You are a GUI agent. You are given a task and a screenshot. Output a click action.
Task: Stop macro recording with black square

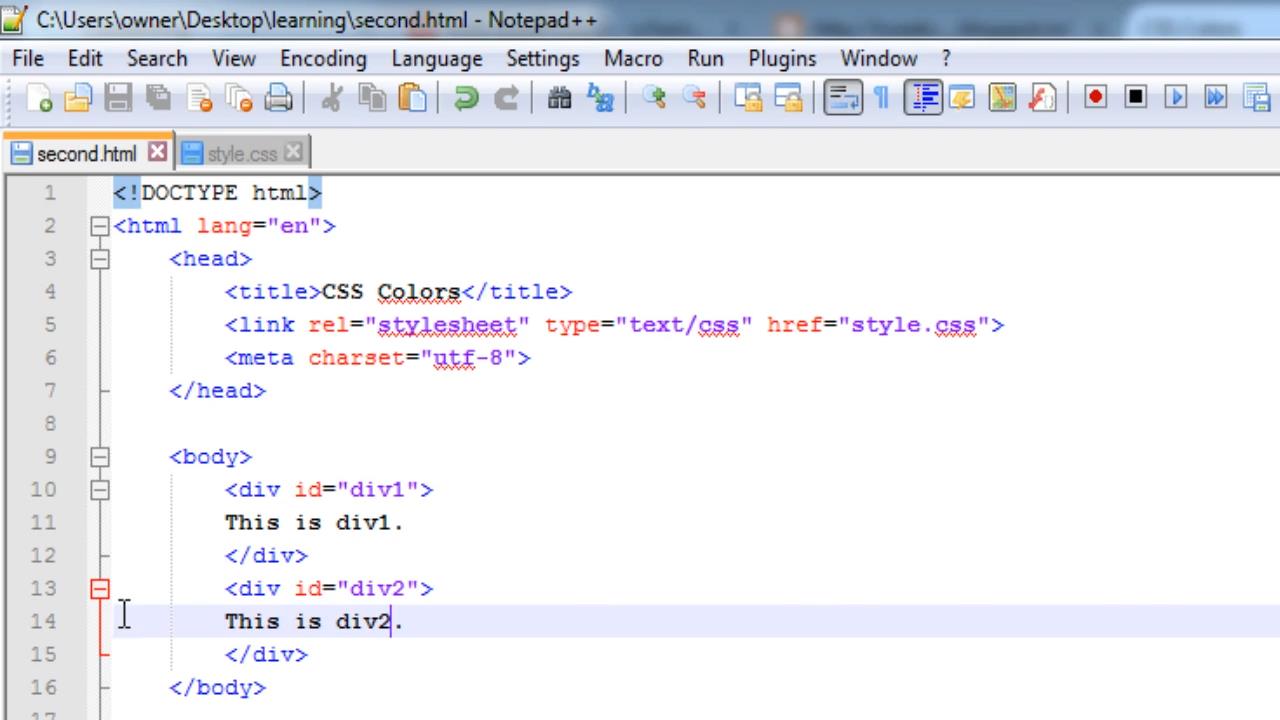click(1136, 97)
